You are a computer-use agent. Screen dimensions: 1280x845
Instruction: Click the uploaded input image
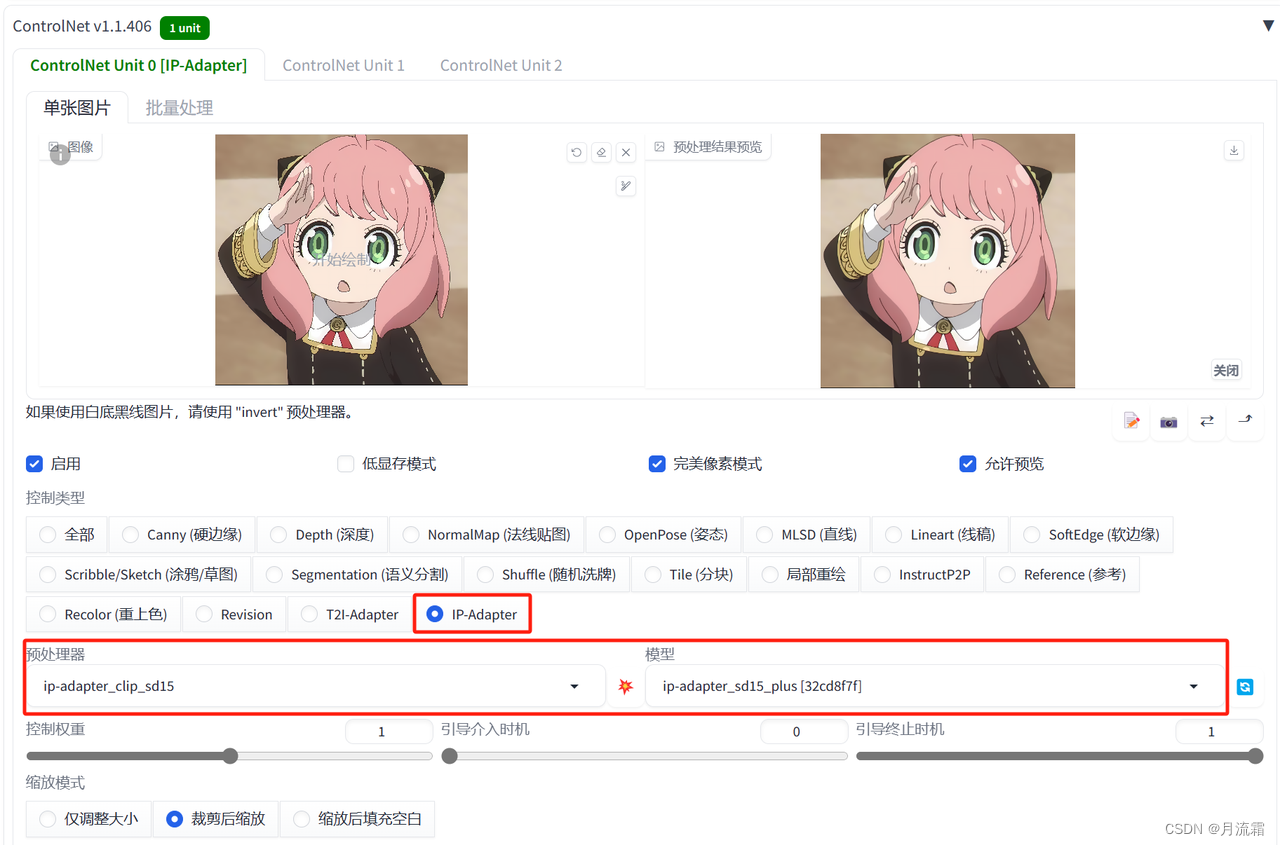point(341,260)
